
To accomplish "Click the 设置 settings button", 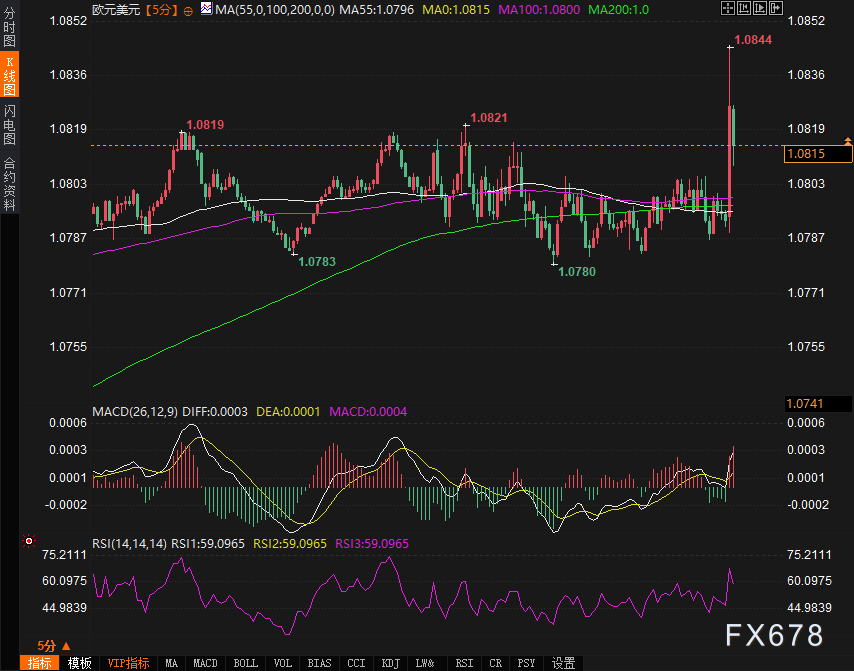I will [564, 663].
